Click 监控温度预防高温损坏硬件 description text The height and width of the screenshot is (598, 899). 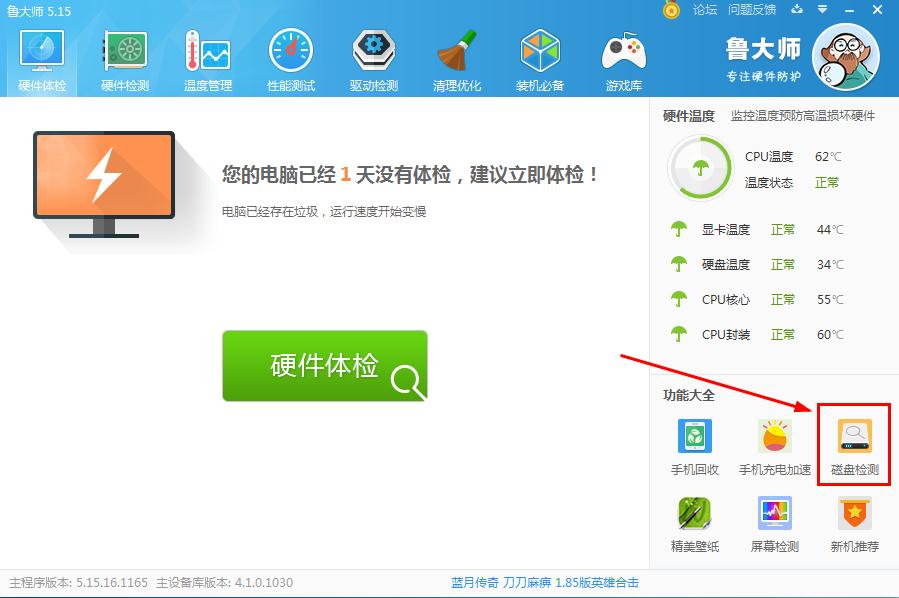click(803, 116)
